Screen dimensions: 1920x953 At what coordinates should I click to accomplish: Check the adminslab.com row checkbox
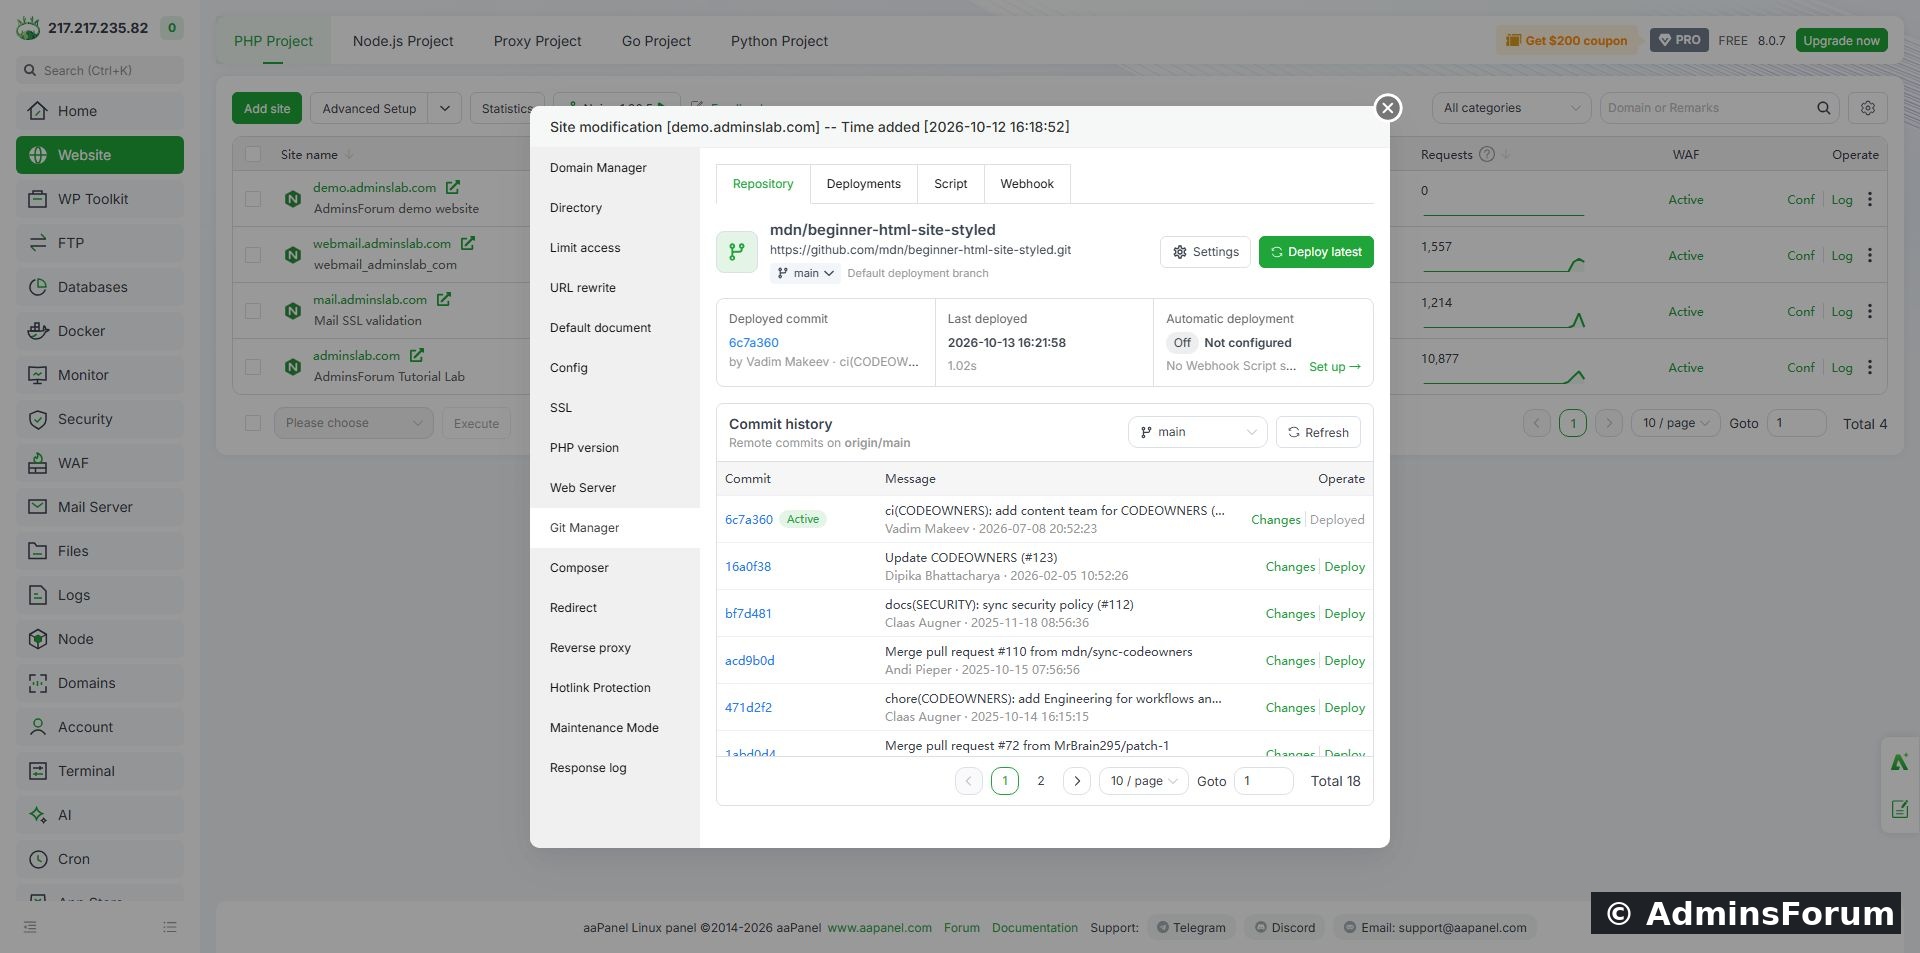tap(253, 367)
